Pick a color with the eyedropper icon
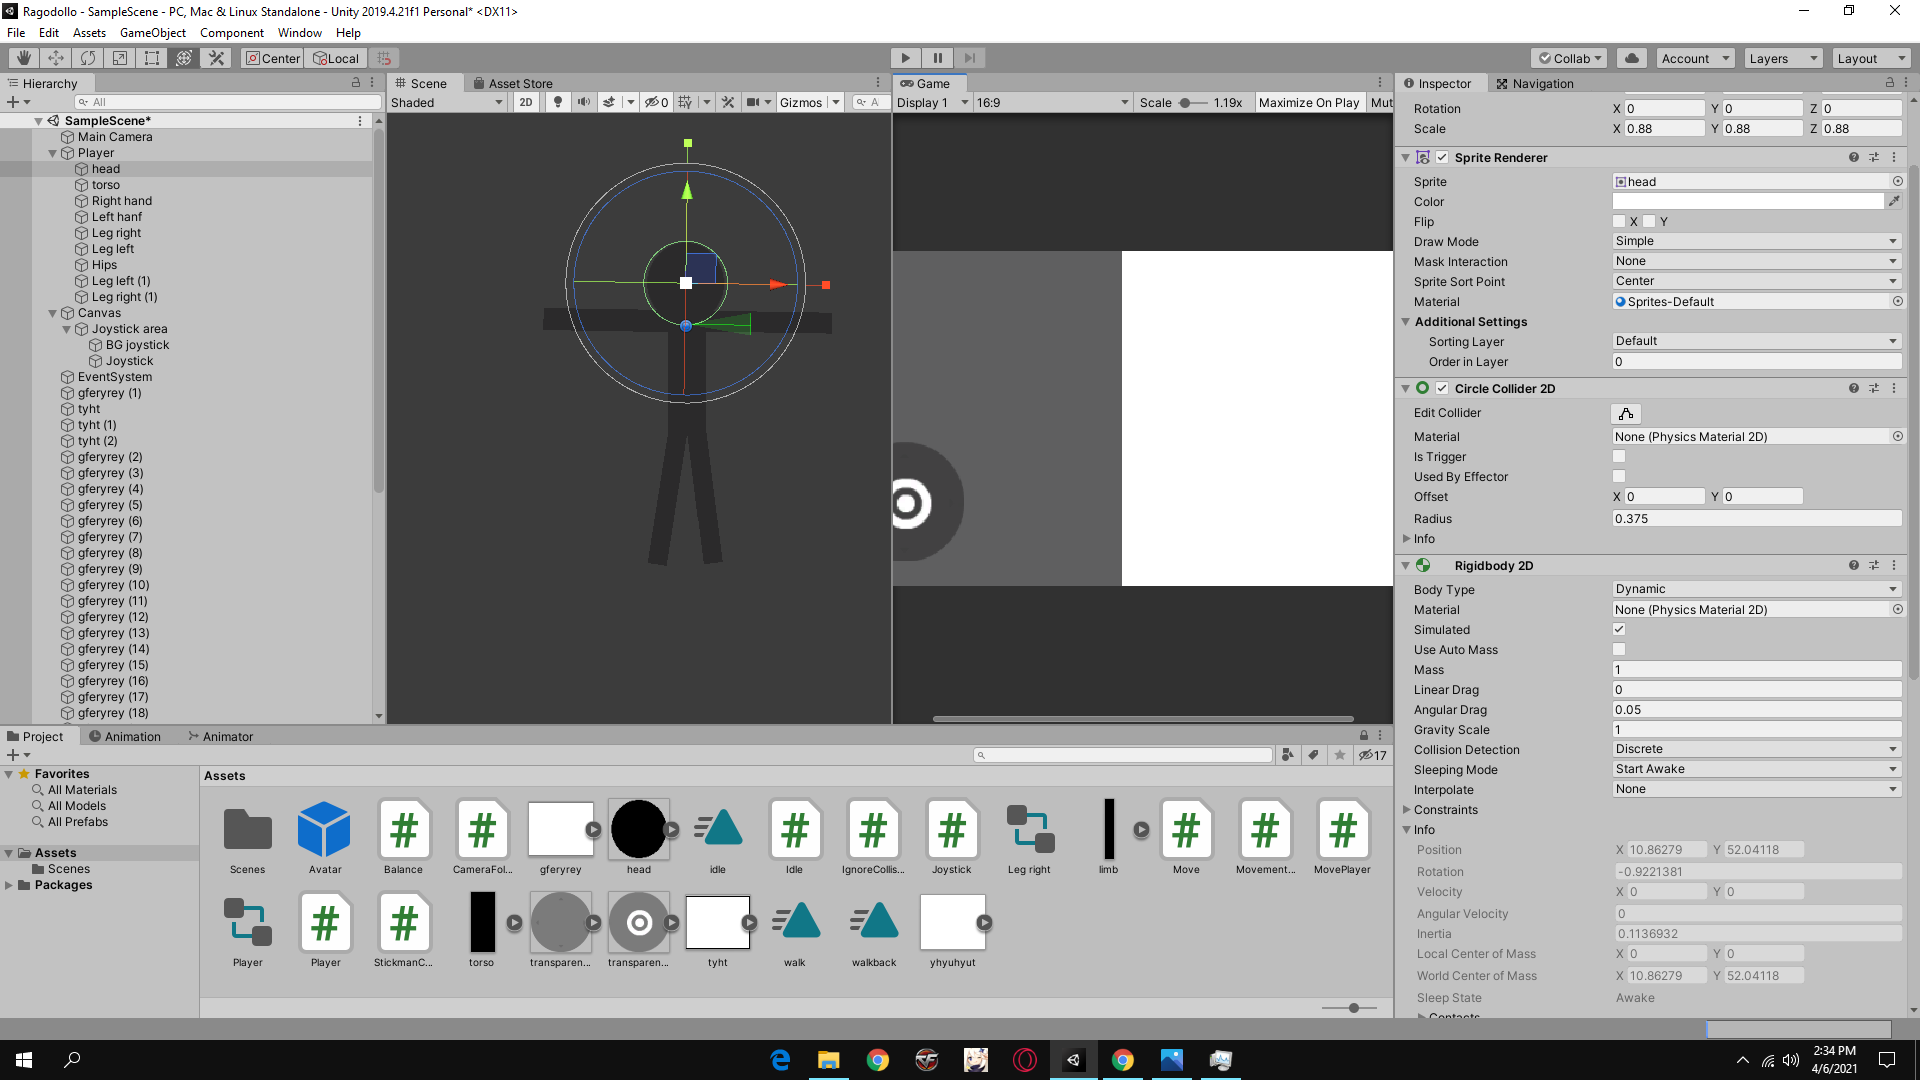This screenshot has width=1920, height=1080. (1894, 201)
